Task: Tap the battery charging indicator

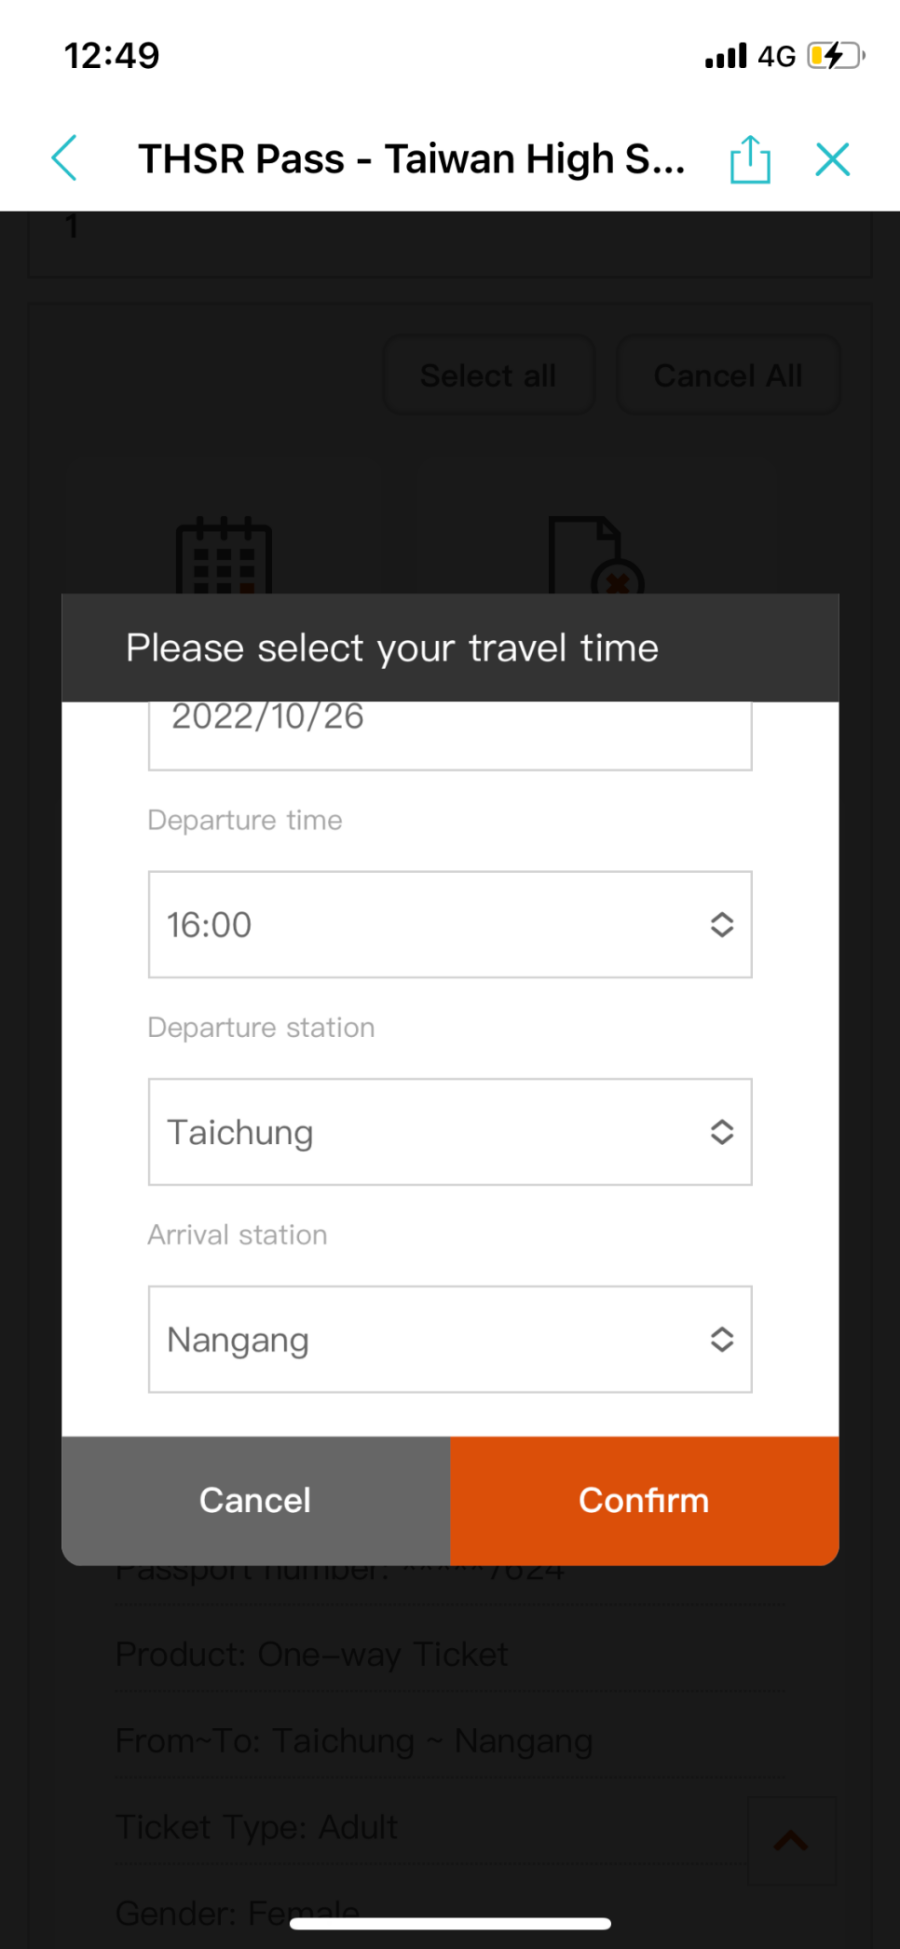Action: pos(836,55)
